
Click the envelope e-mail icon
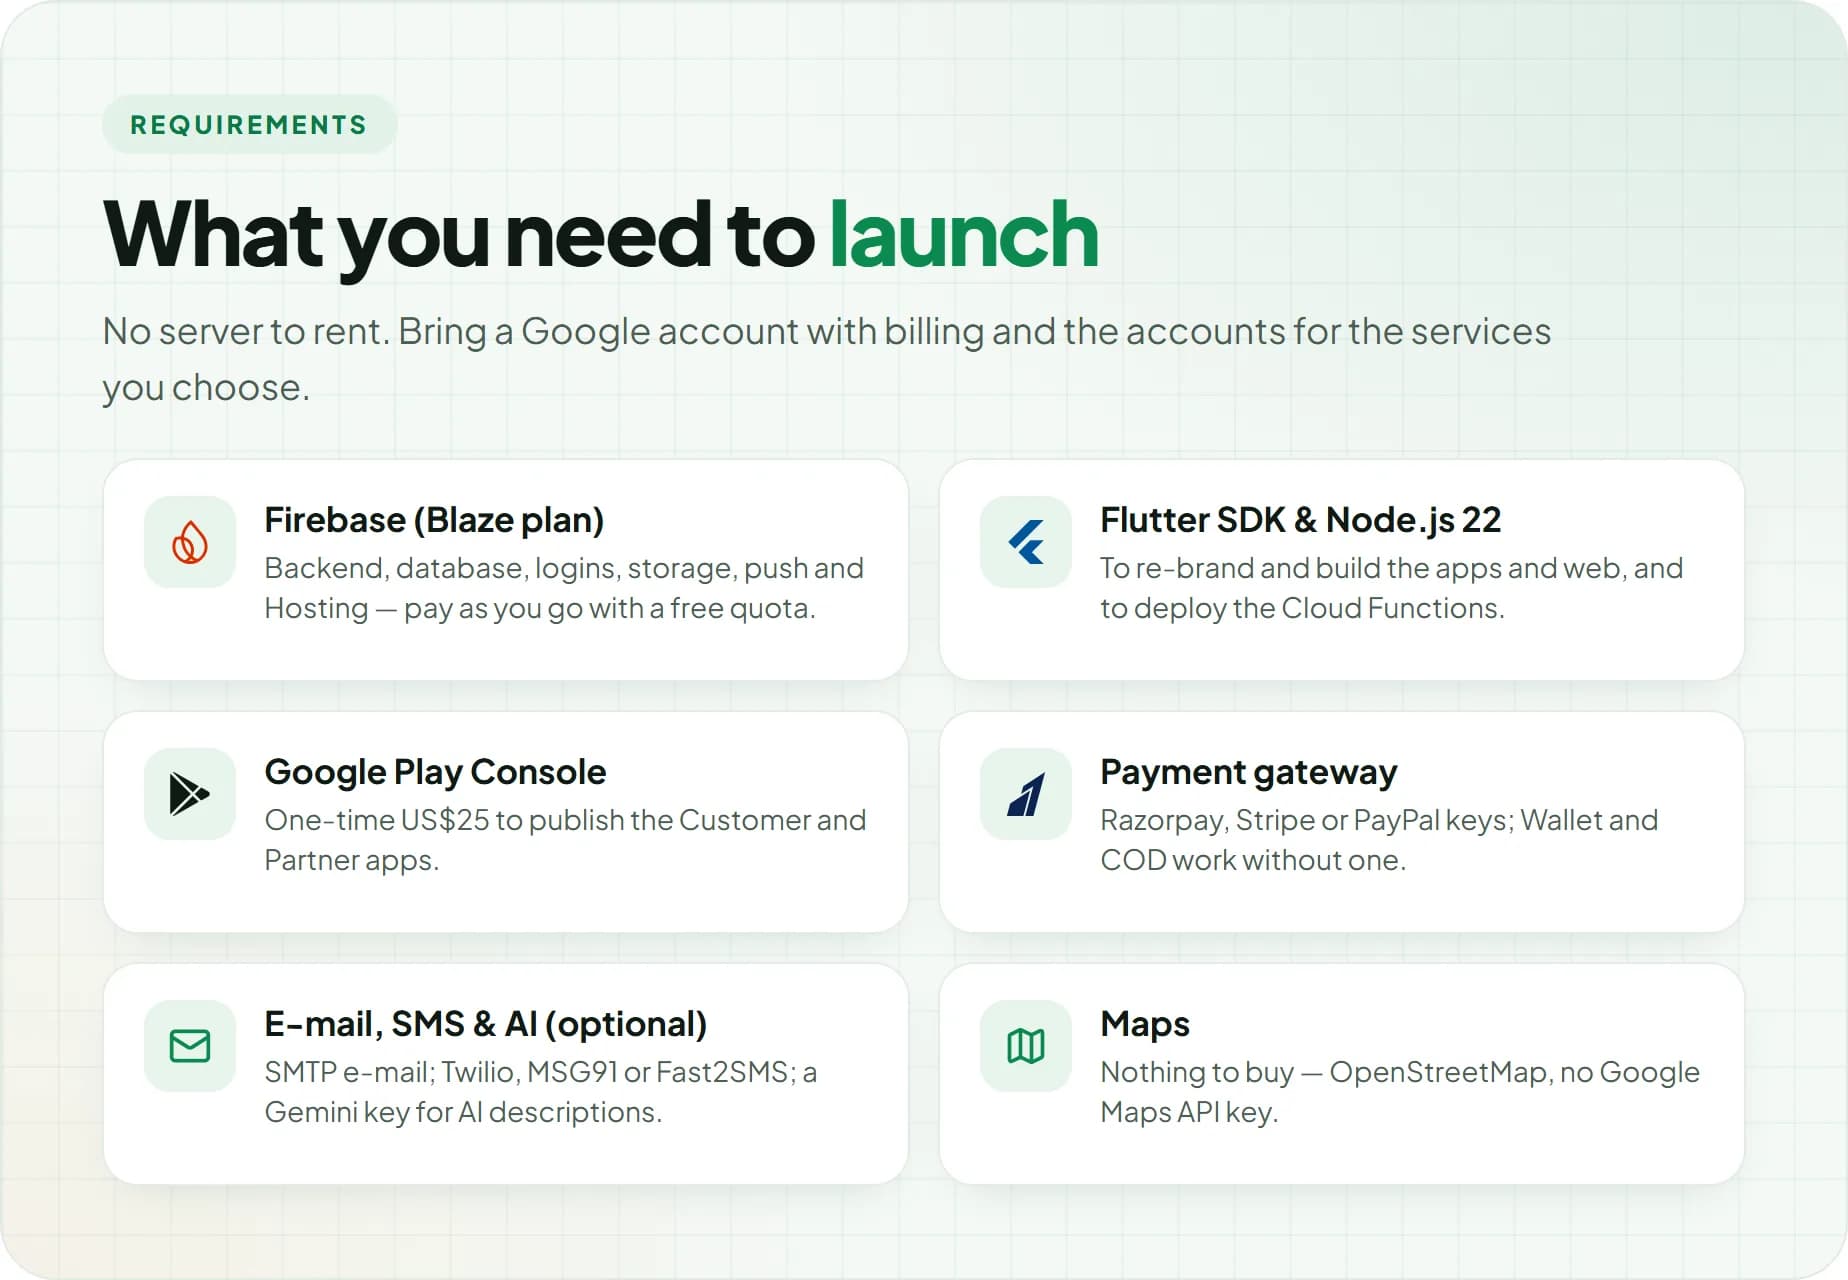point(190,1046)
